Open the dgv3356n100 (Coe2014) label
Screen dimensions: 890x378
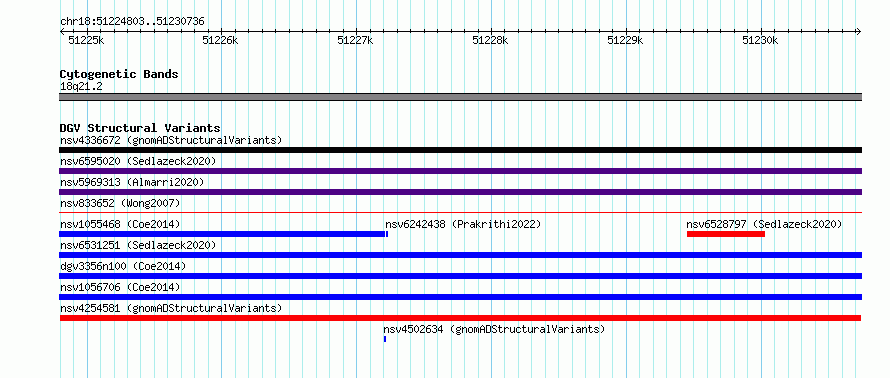(123, 266)
